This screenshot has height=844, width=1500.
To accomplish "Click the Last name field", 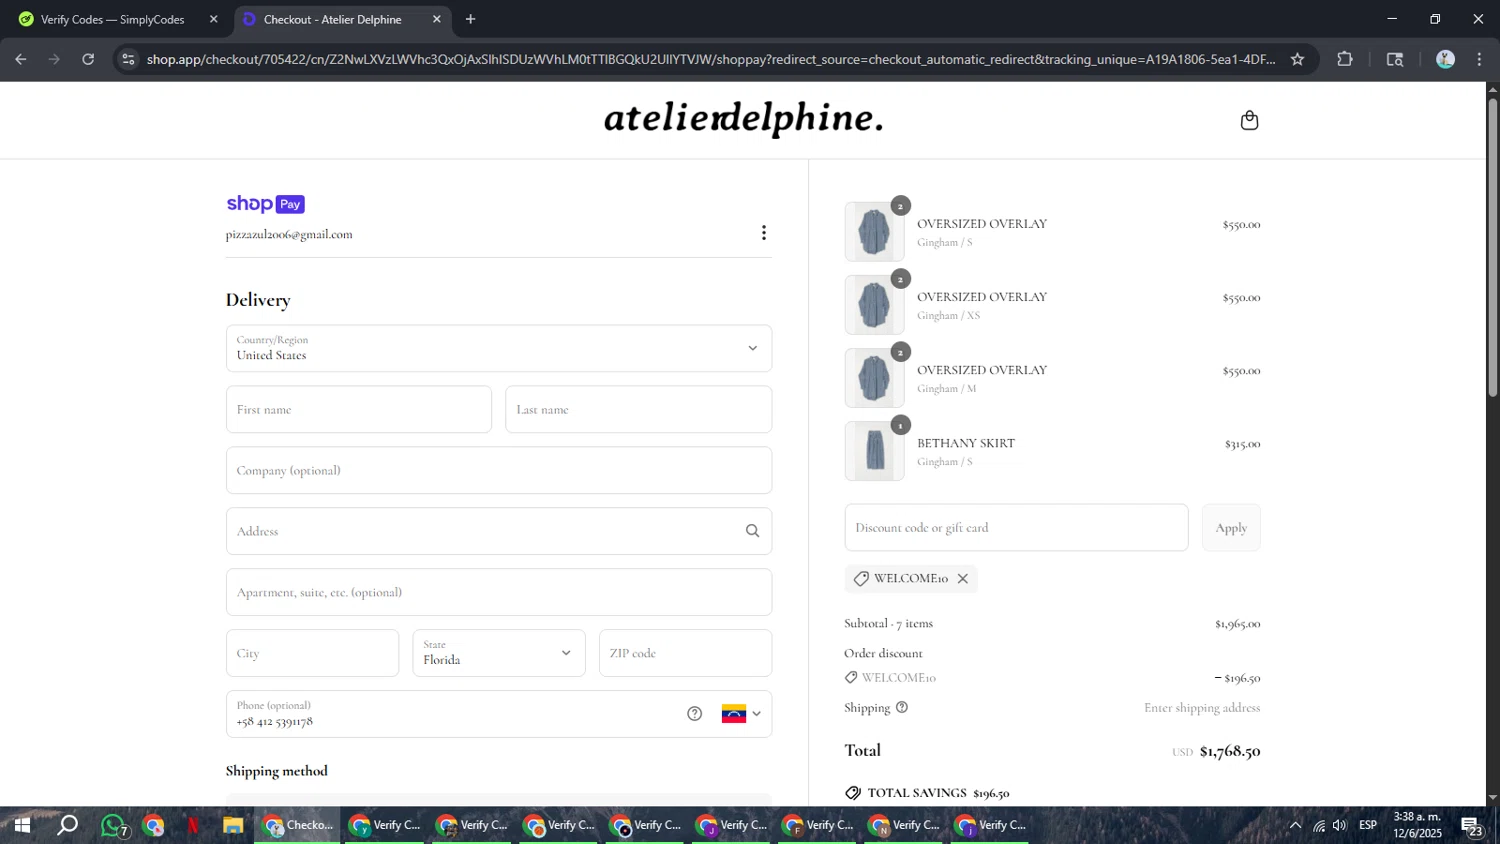I will click(x=638, y=409).
